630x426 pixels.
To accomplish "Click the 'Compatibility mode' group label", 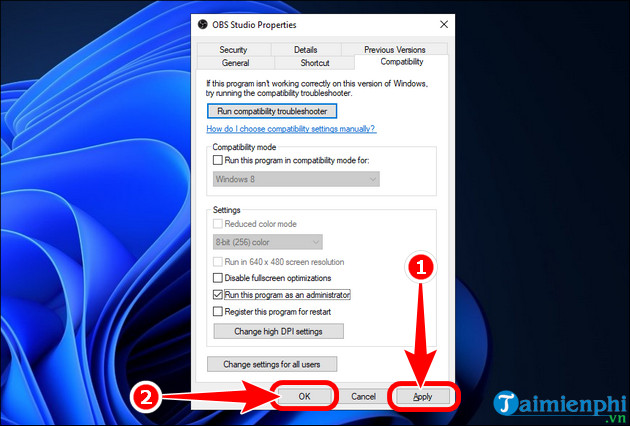I will 244,147.
